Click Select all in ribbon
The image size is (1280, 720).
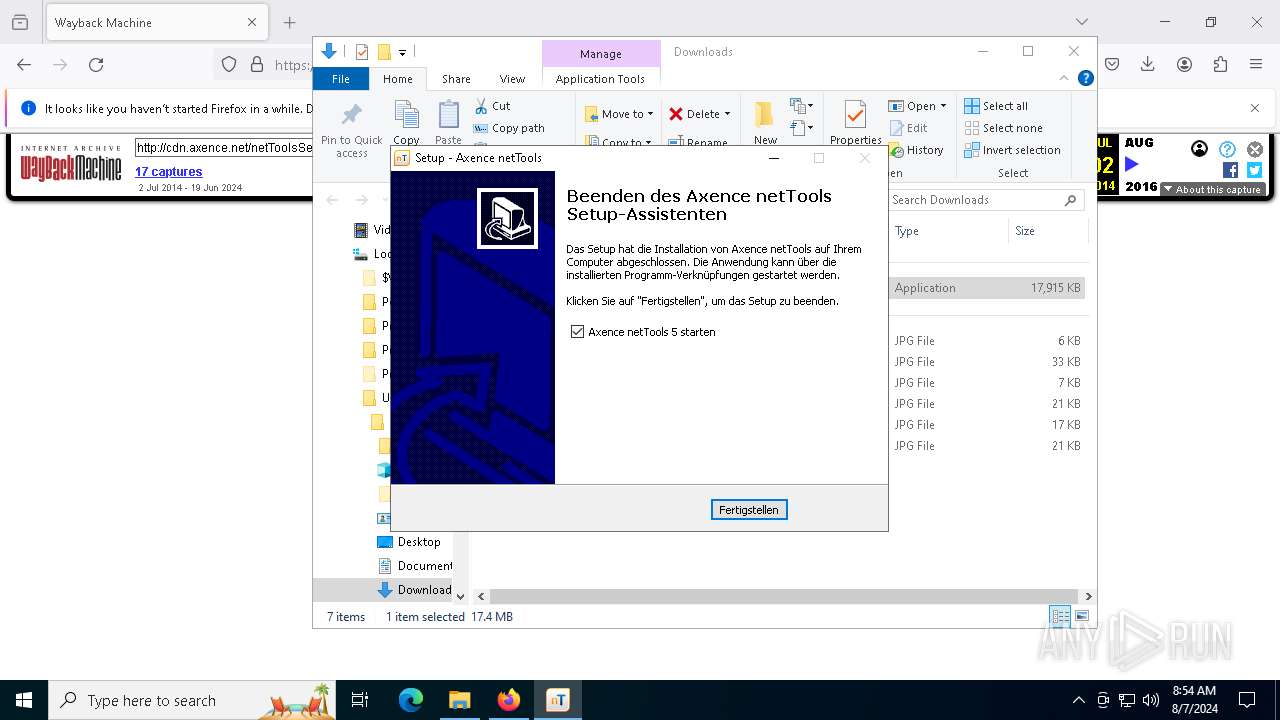click(x=996, y=106)
